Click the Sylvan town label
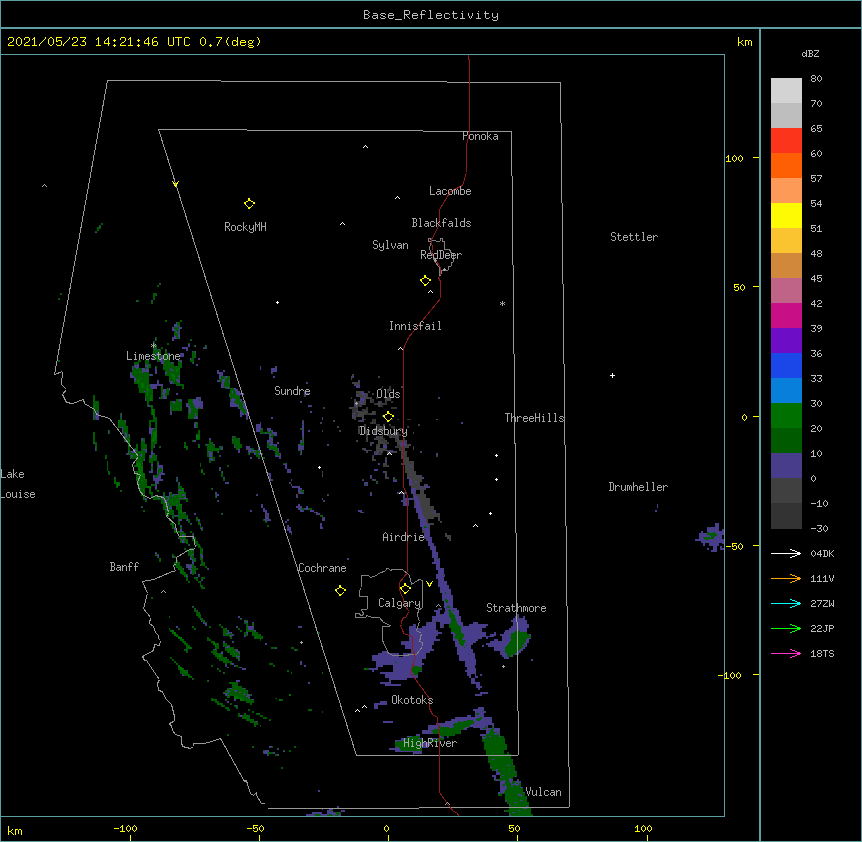Viewport: 862px width, 842px height. (390, 245)
